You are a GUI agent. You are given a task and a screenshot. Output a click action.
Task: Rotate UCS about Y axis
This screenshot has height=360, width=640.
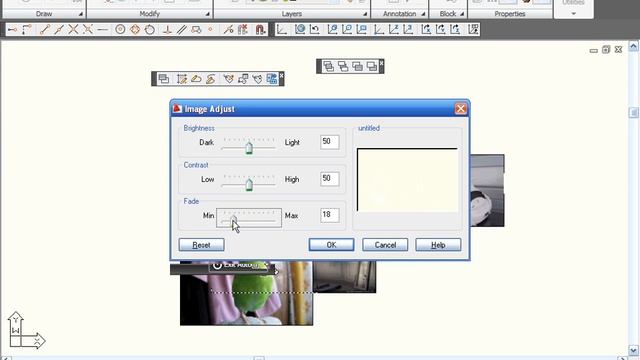(x=440, y=29)
